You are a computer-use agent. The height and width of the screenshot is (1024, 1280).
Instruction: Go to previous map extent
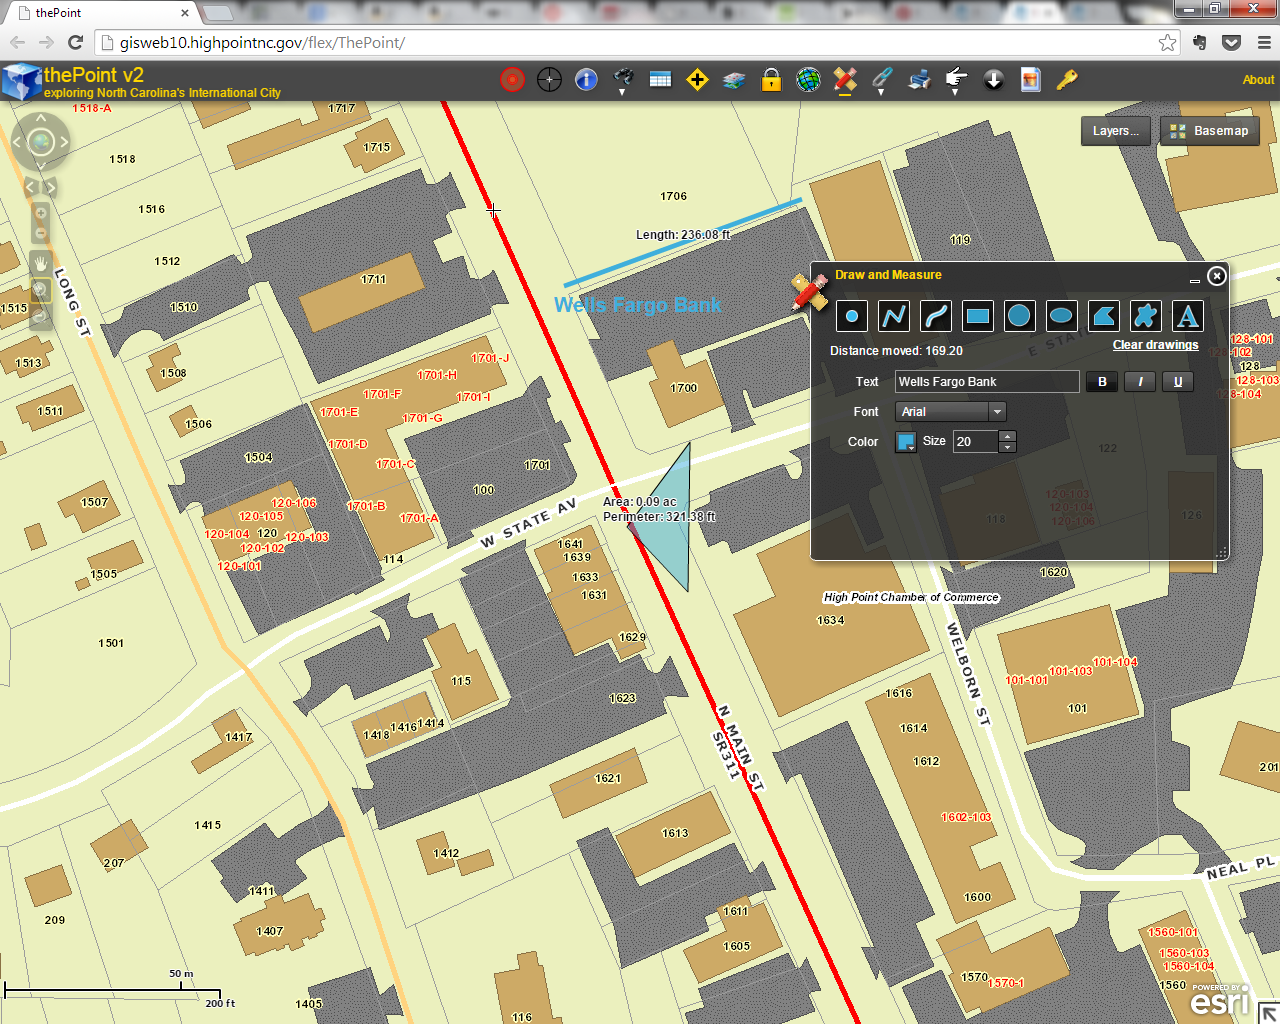click(x=30, y=187)
